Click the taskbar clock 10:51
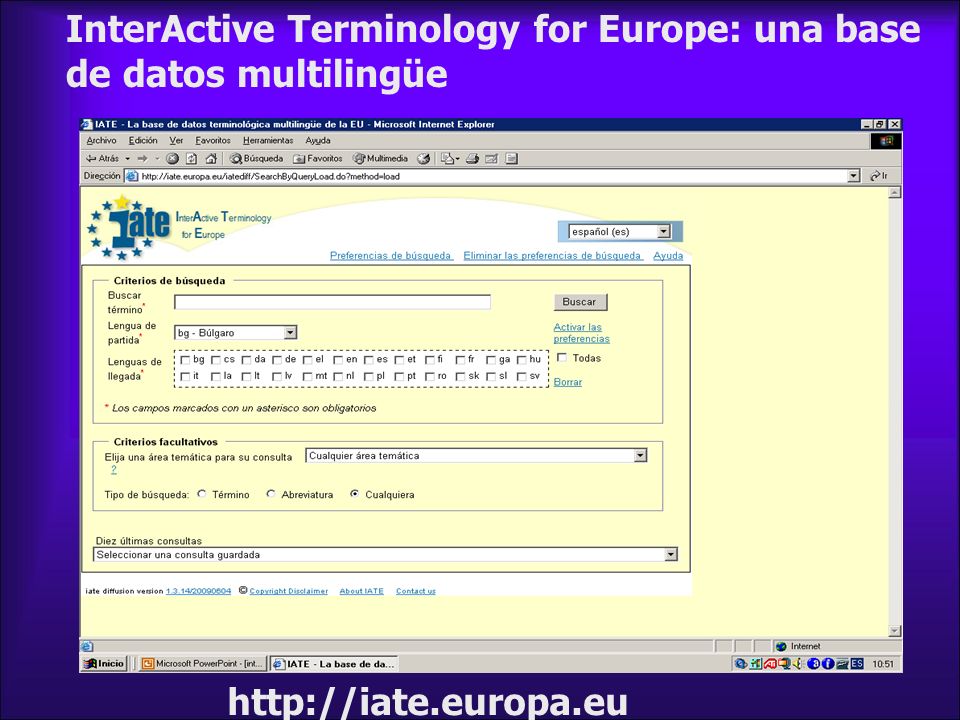960x720 pixels. [883, 664]
